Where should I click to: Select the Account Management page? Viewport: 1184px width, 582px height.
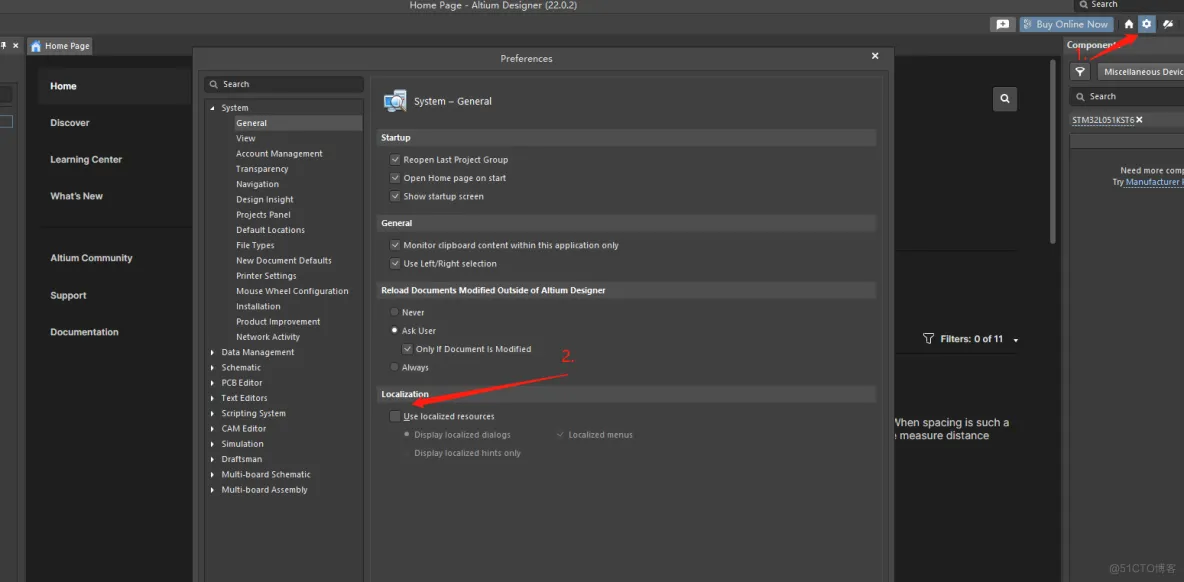pos(279,153)
